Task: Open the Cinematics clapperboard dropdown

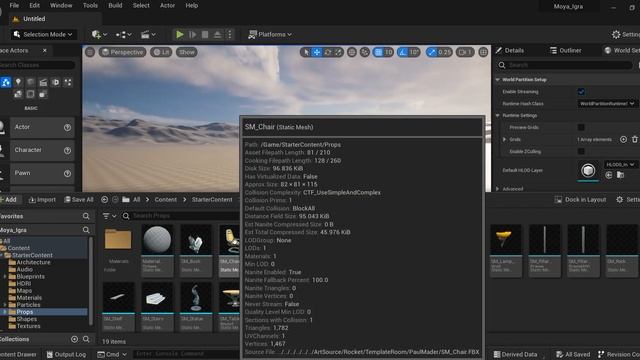Action: (148, 35)
